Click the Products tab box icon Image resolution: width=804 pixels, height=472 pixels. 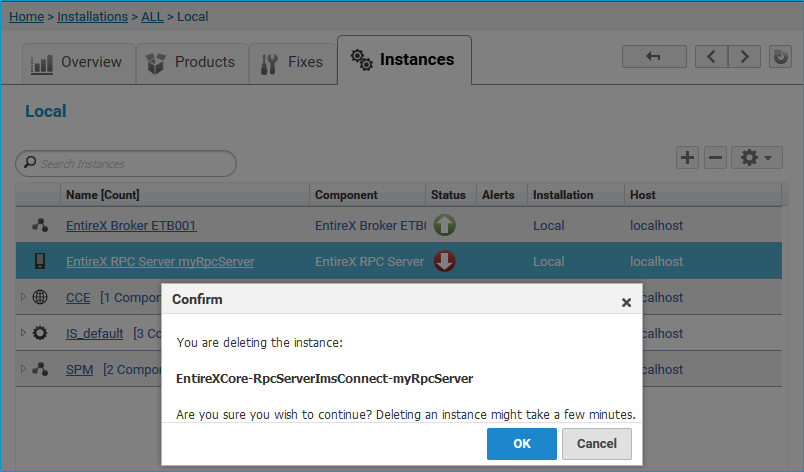click(x=155, y=64)
